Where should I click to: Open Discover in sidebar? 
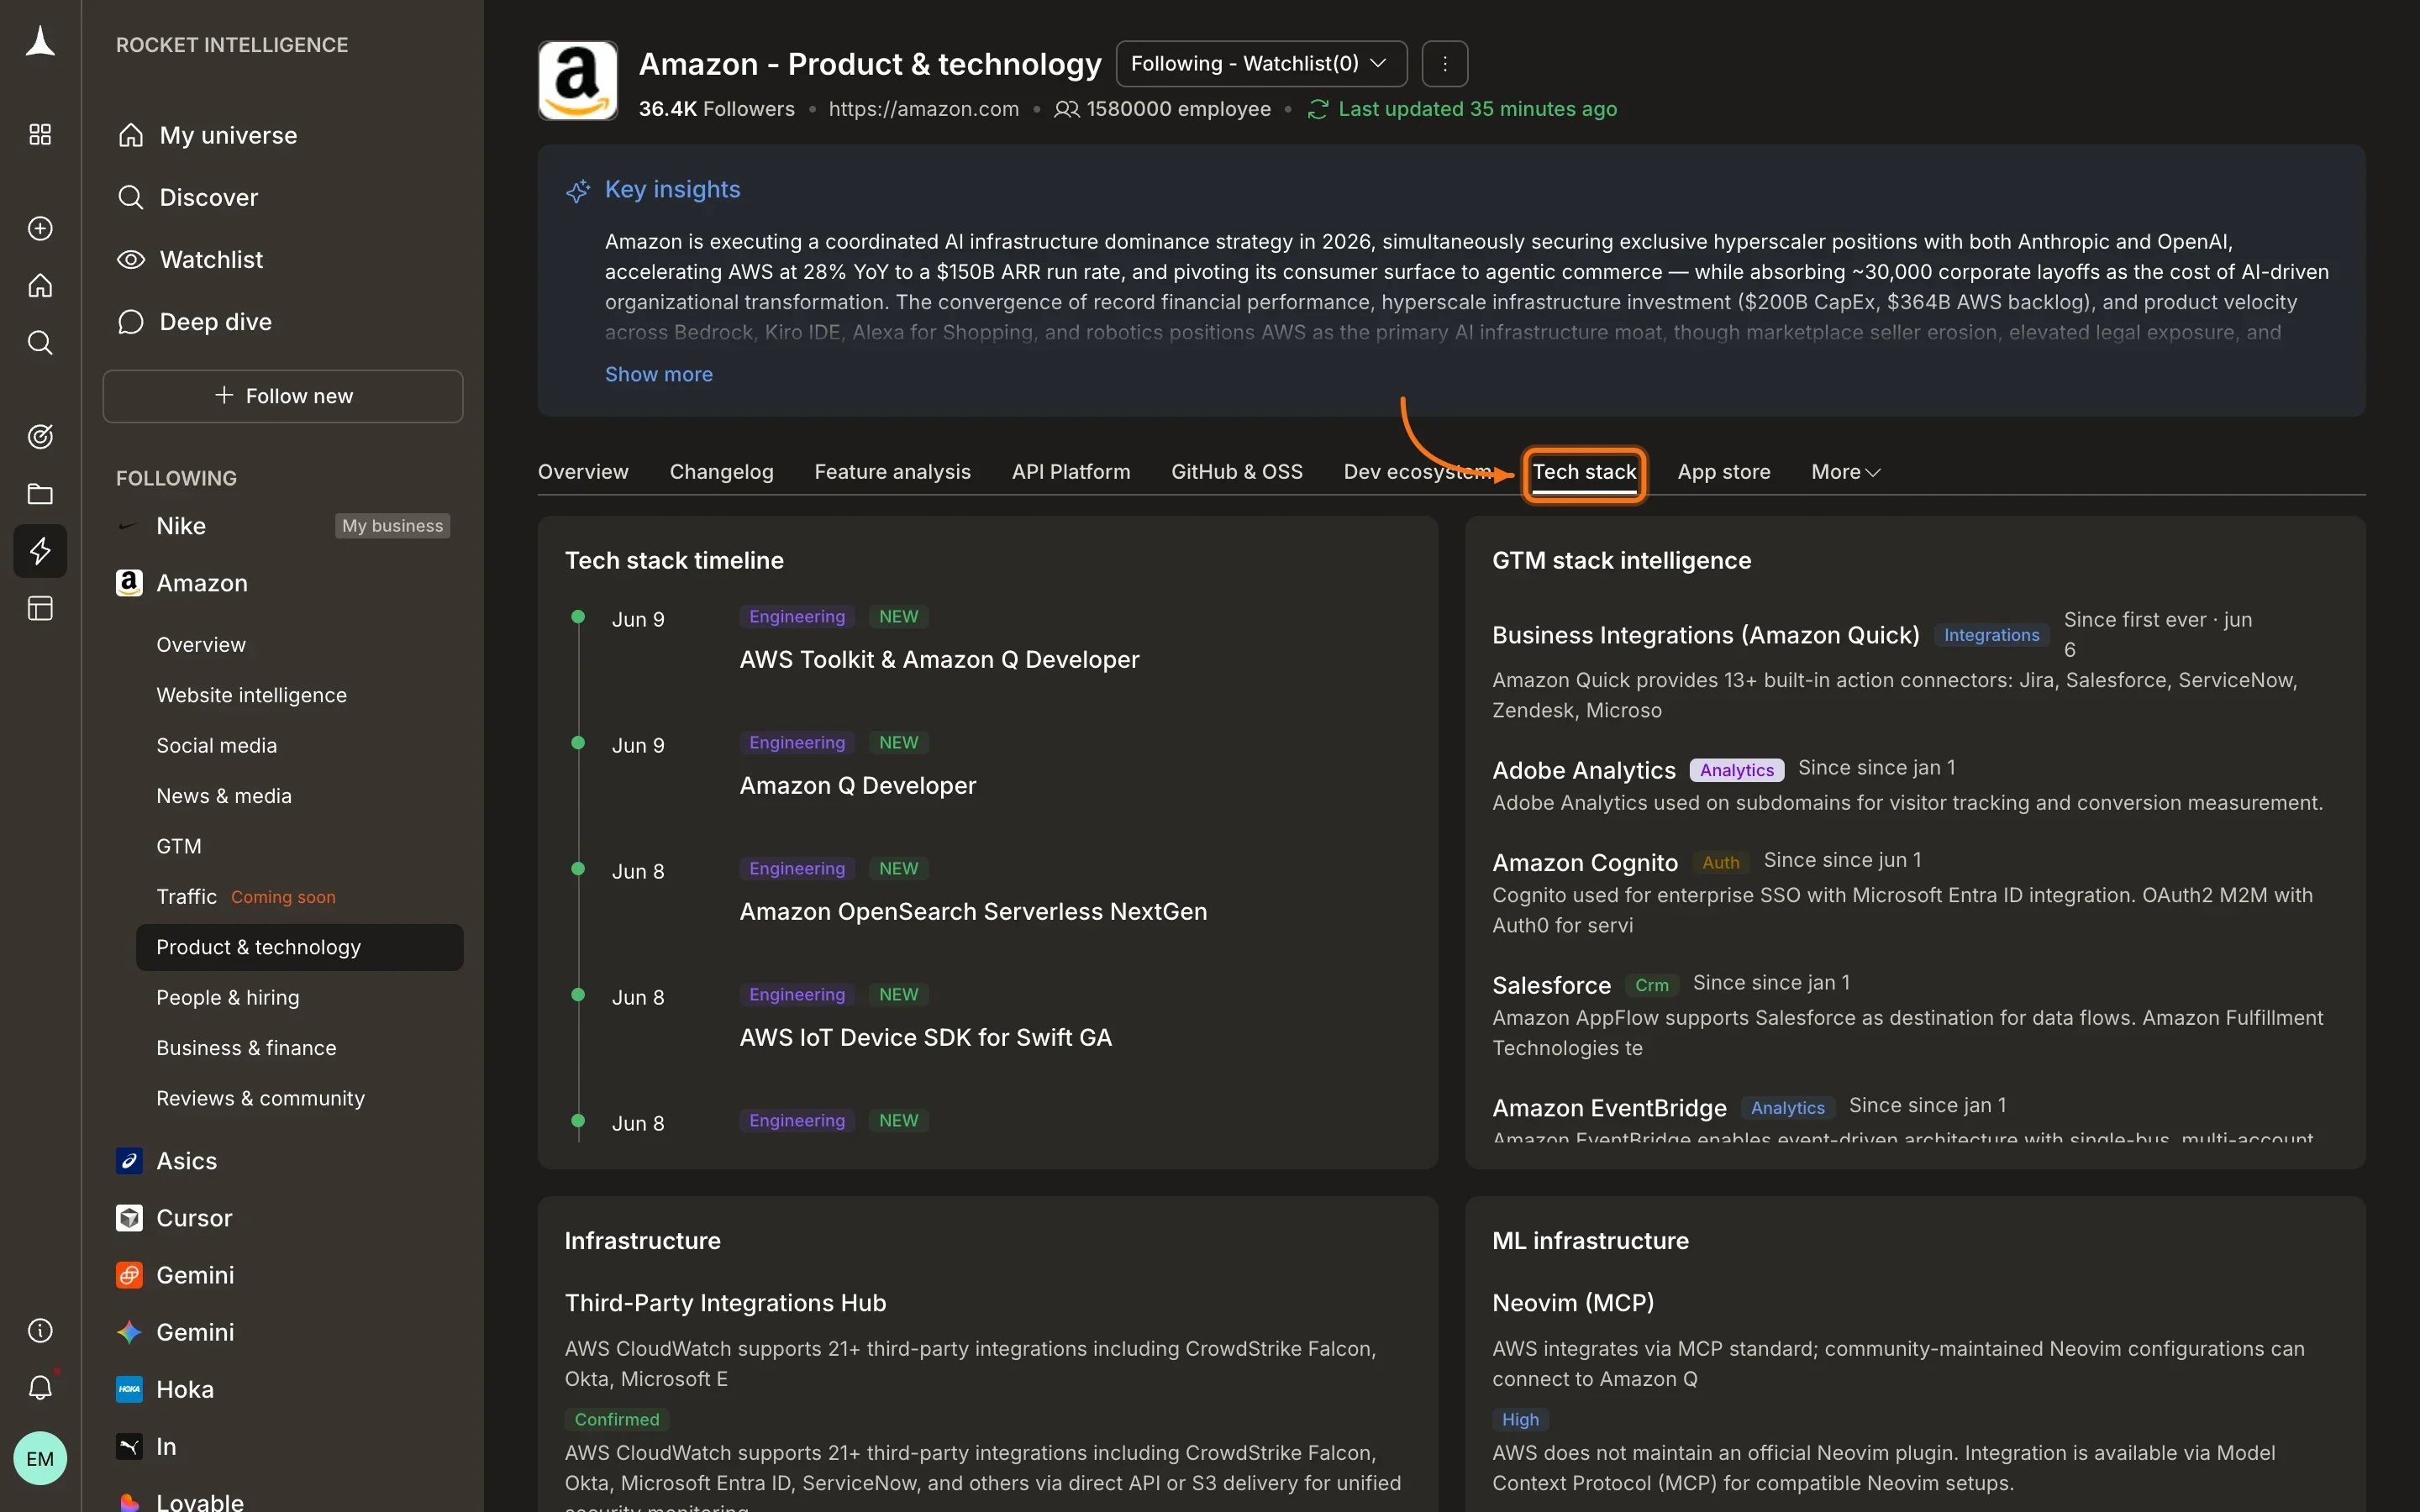pyautogui.click(x=208, y=197)
